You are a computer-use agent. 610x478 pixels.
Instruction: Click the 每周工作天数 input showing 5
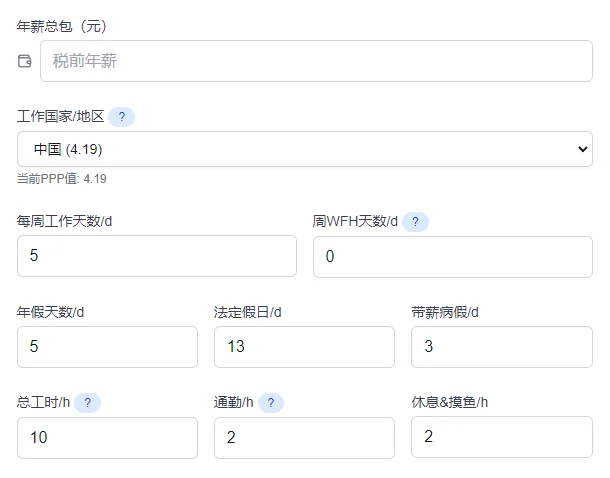click(157, 256)
